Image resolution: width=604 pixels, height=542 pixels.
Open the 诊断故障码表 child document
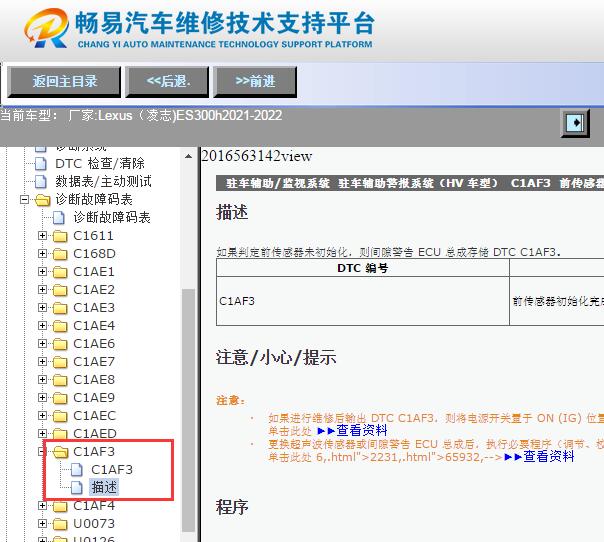tap(112, 218)
